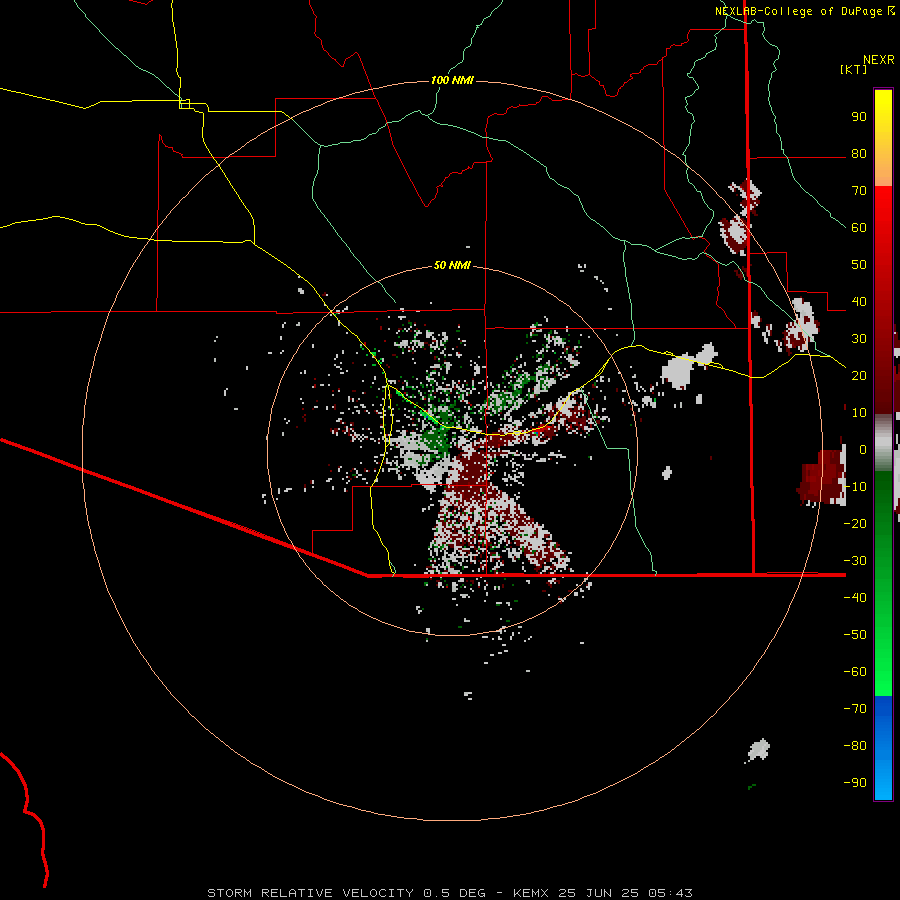Click the 40 value on the velocity scale
Screen dimensions: 900x900
click(x=859, y=301)
